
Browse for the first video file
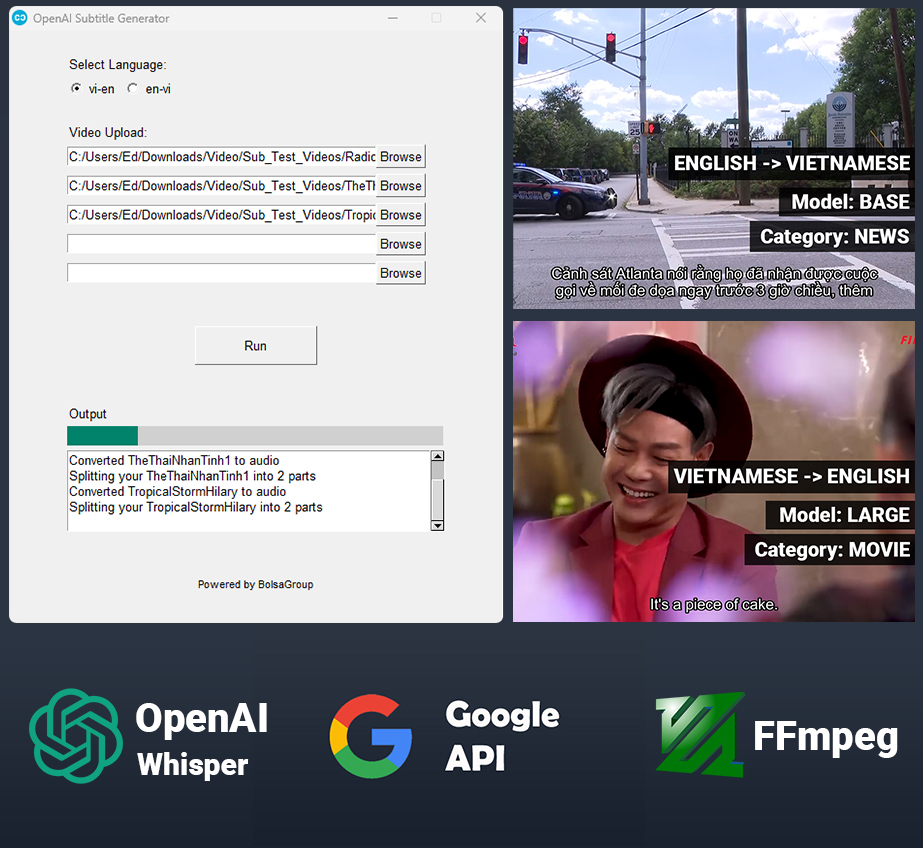pyautogui.click(x=400, y=157)
